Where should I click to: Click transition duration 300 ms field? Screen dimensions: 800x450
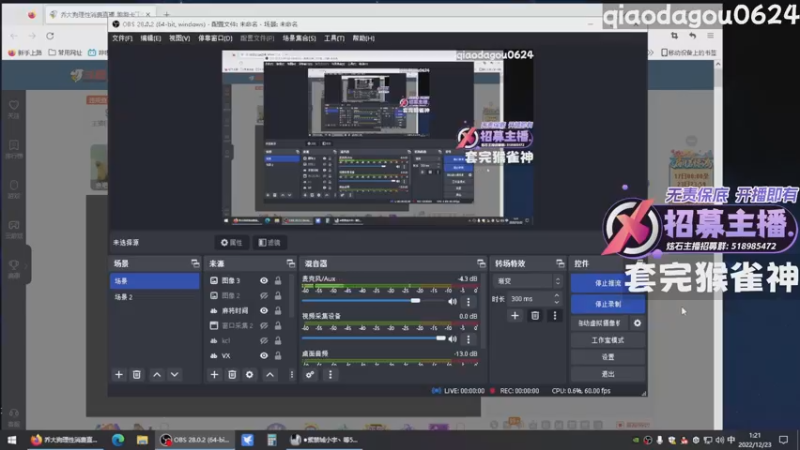tap(529, 299)
